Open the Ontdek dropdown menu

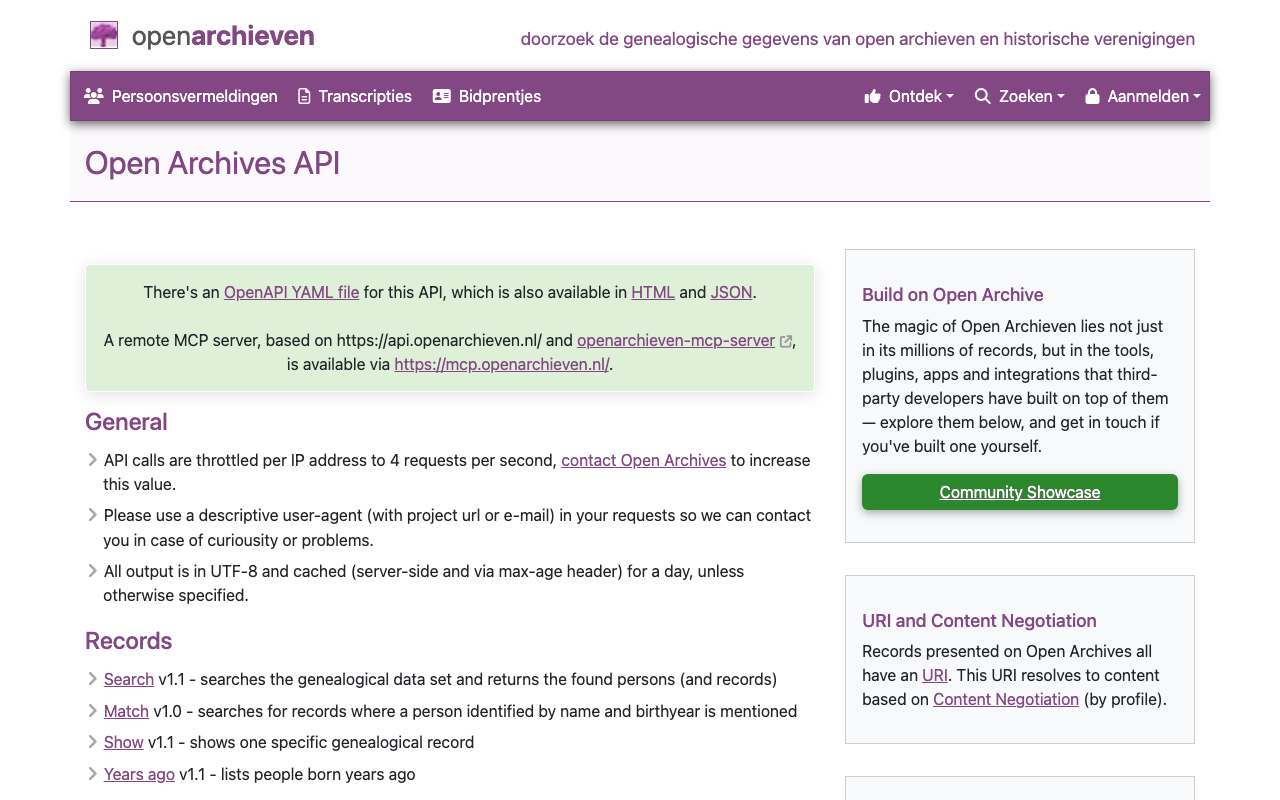pos(909,96)
